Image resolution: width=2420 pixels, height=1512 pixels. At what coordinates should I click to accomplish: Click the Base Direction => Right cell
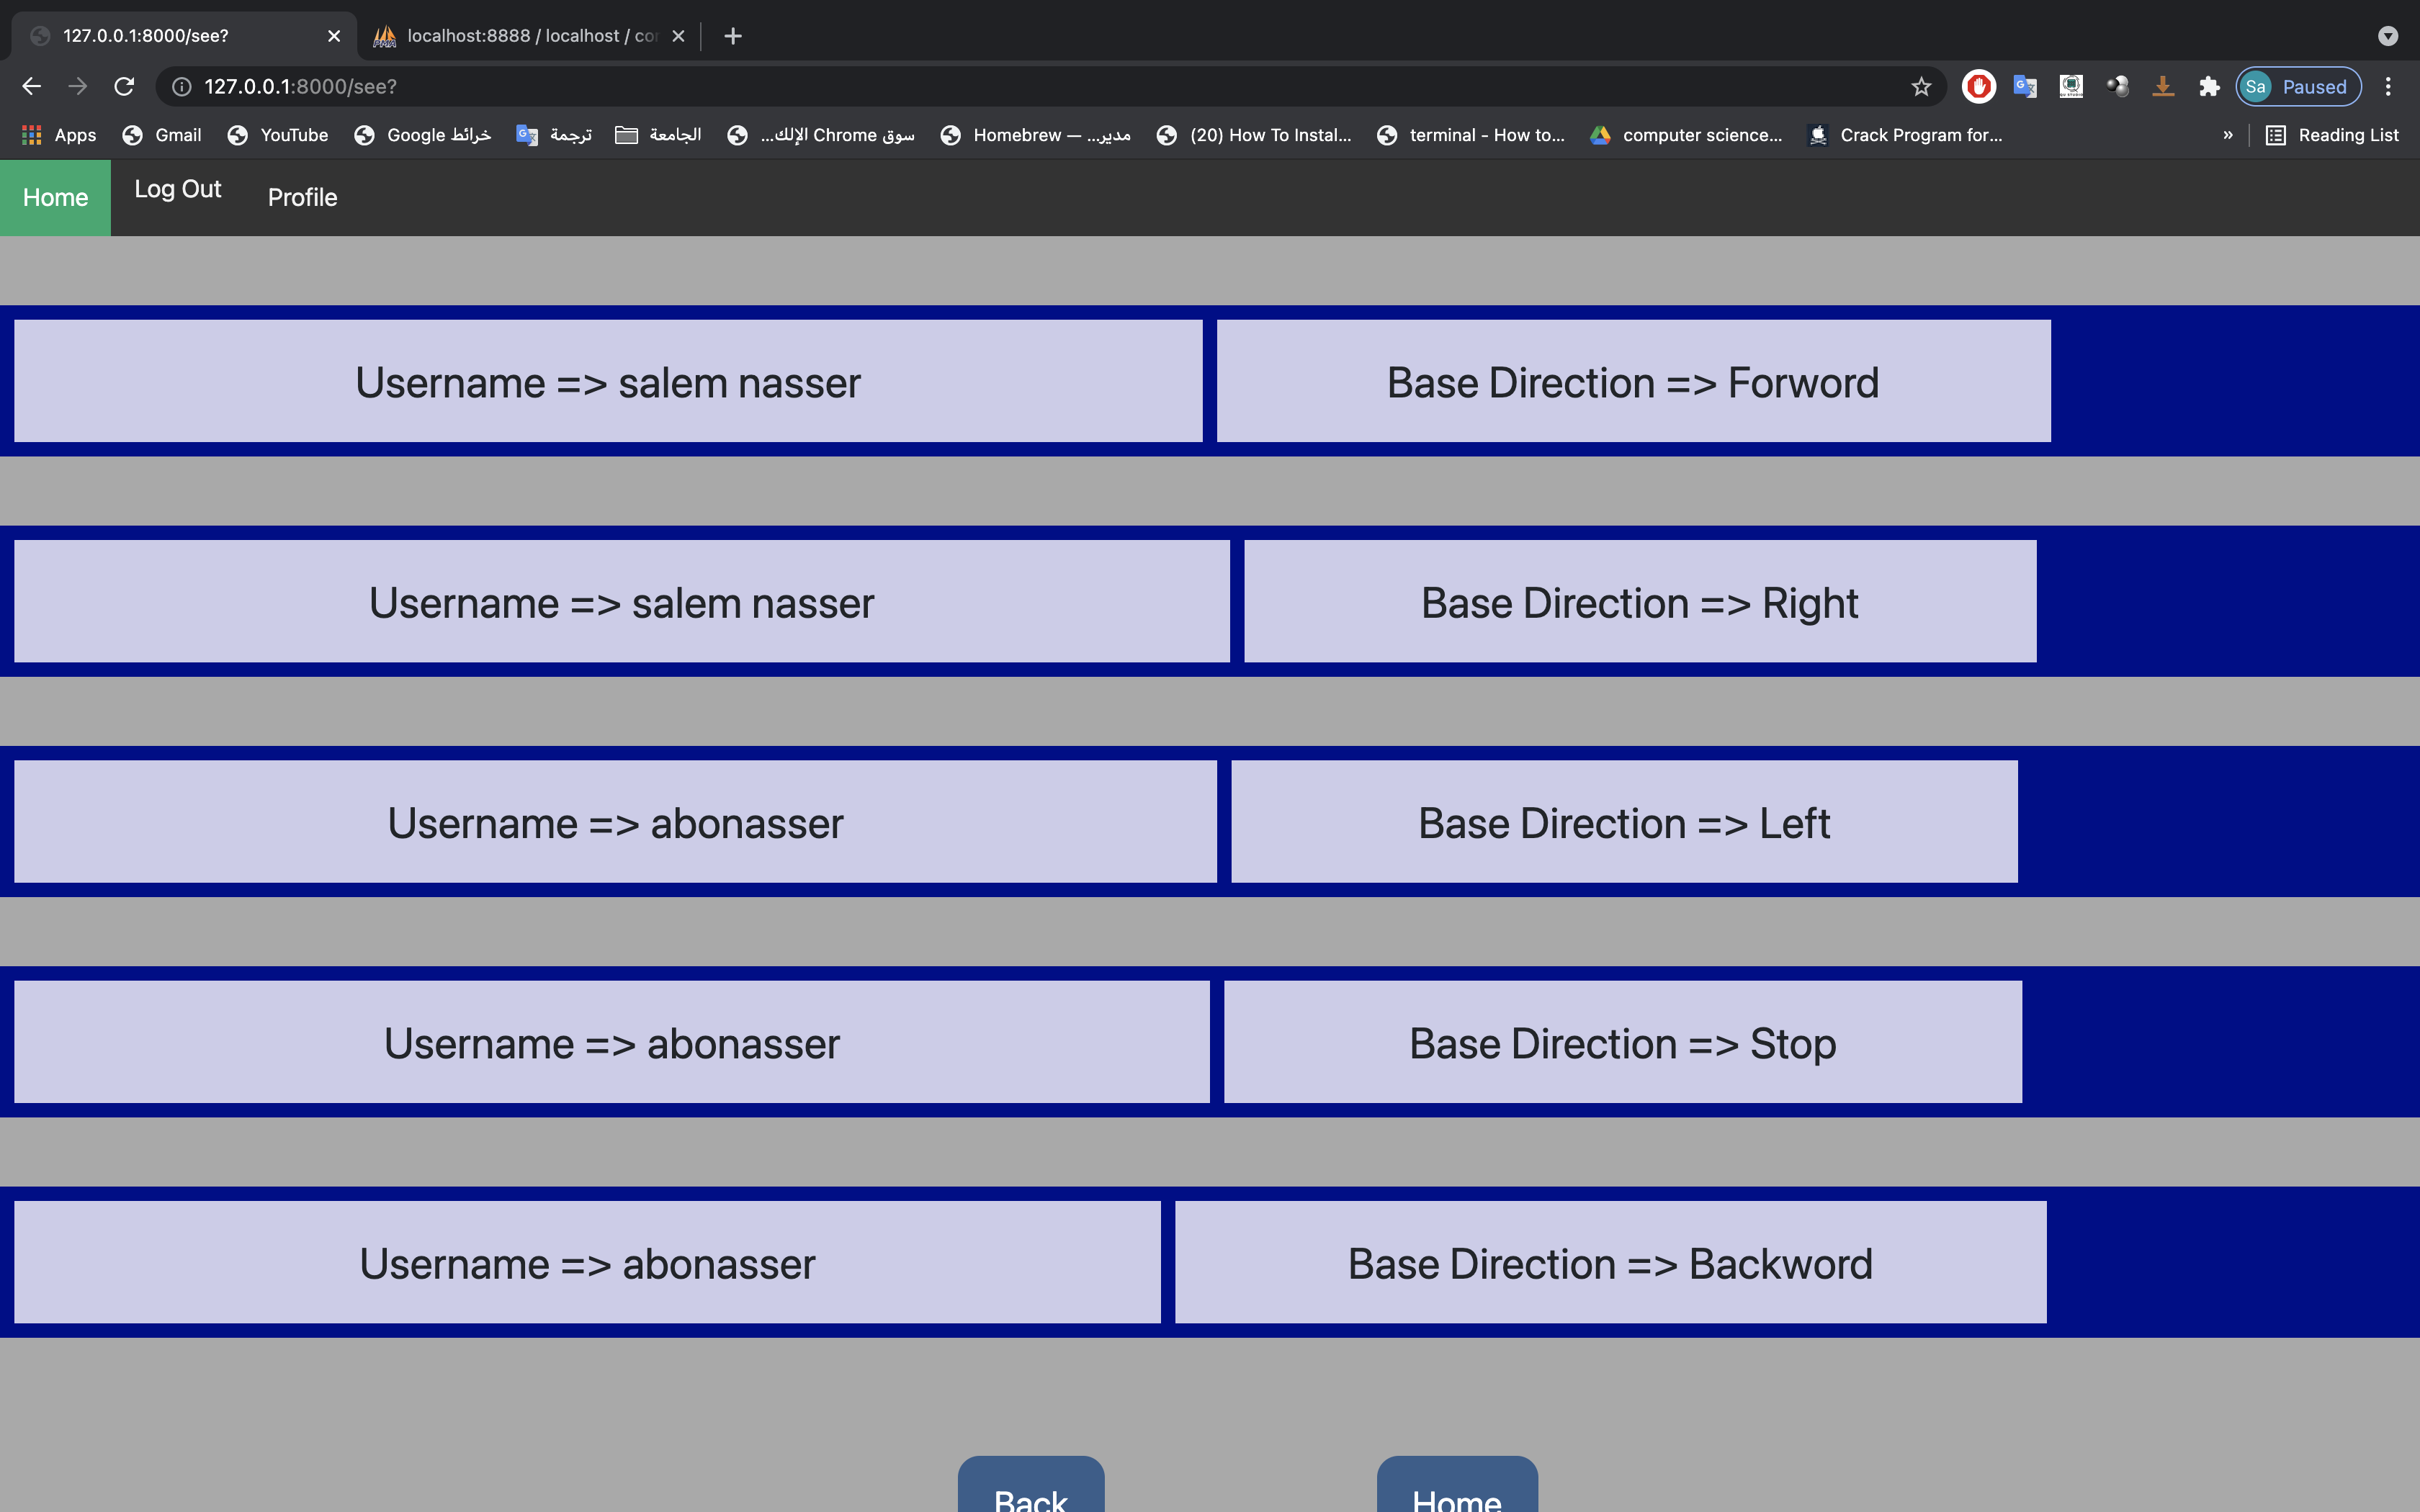[1640, 601]
